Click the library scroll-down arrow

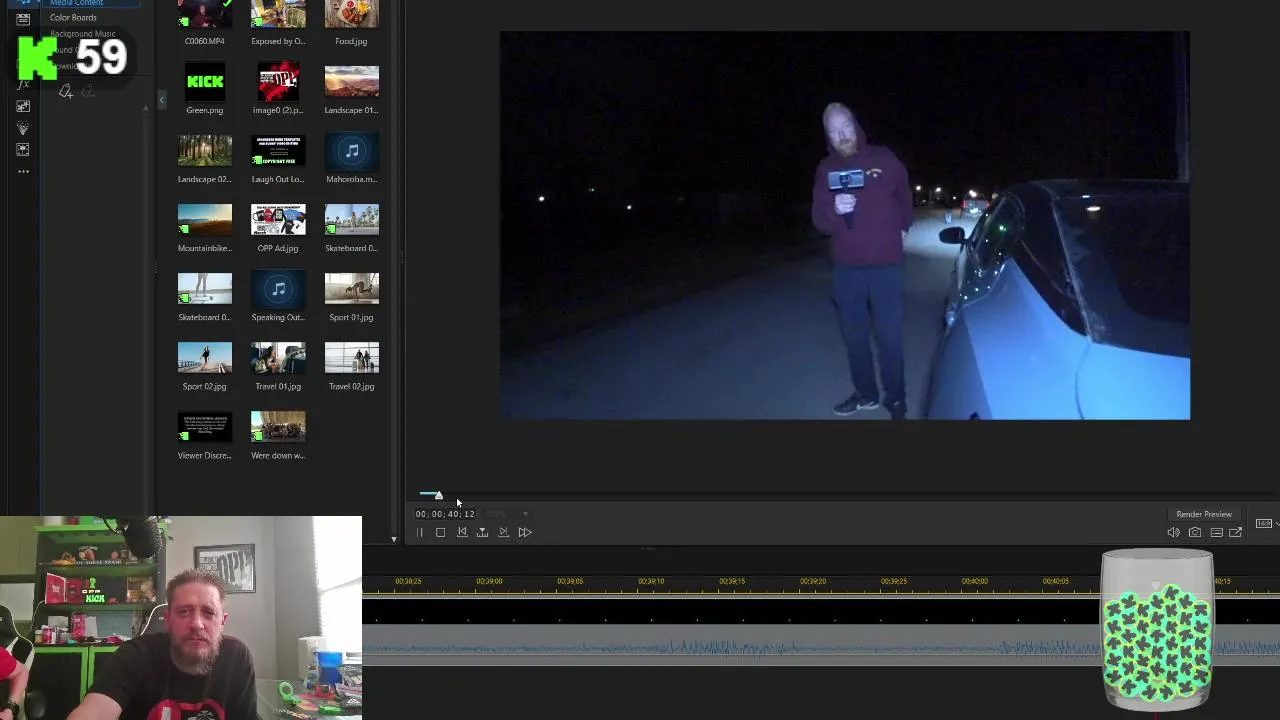coord(394,539)
